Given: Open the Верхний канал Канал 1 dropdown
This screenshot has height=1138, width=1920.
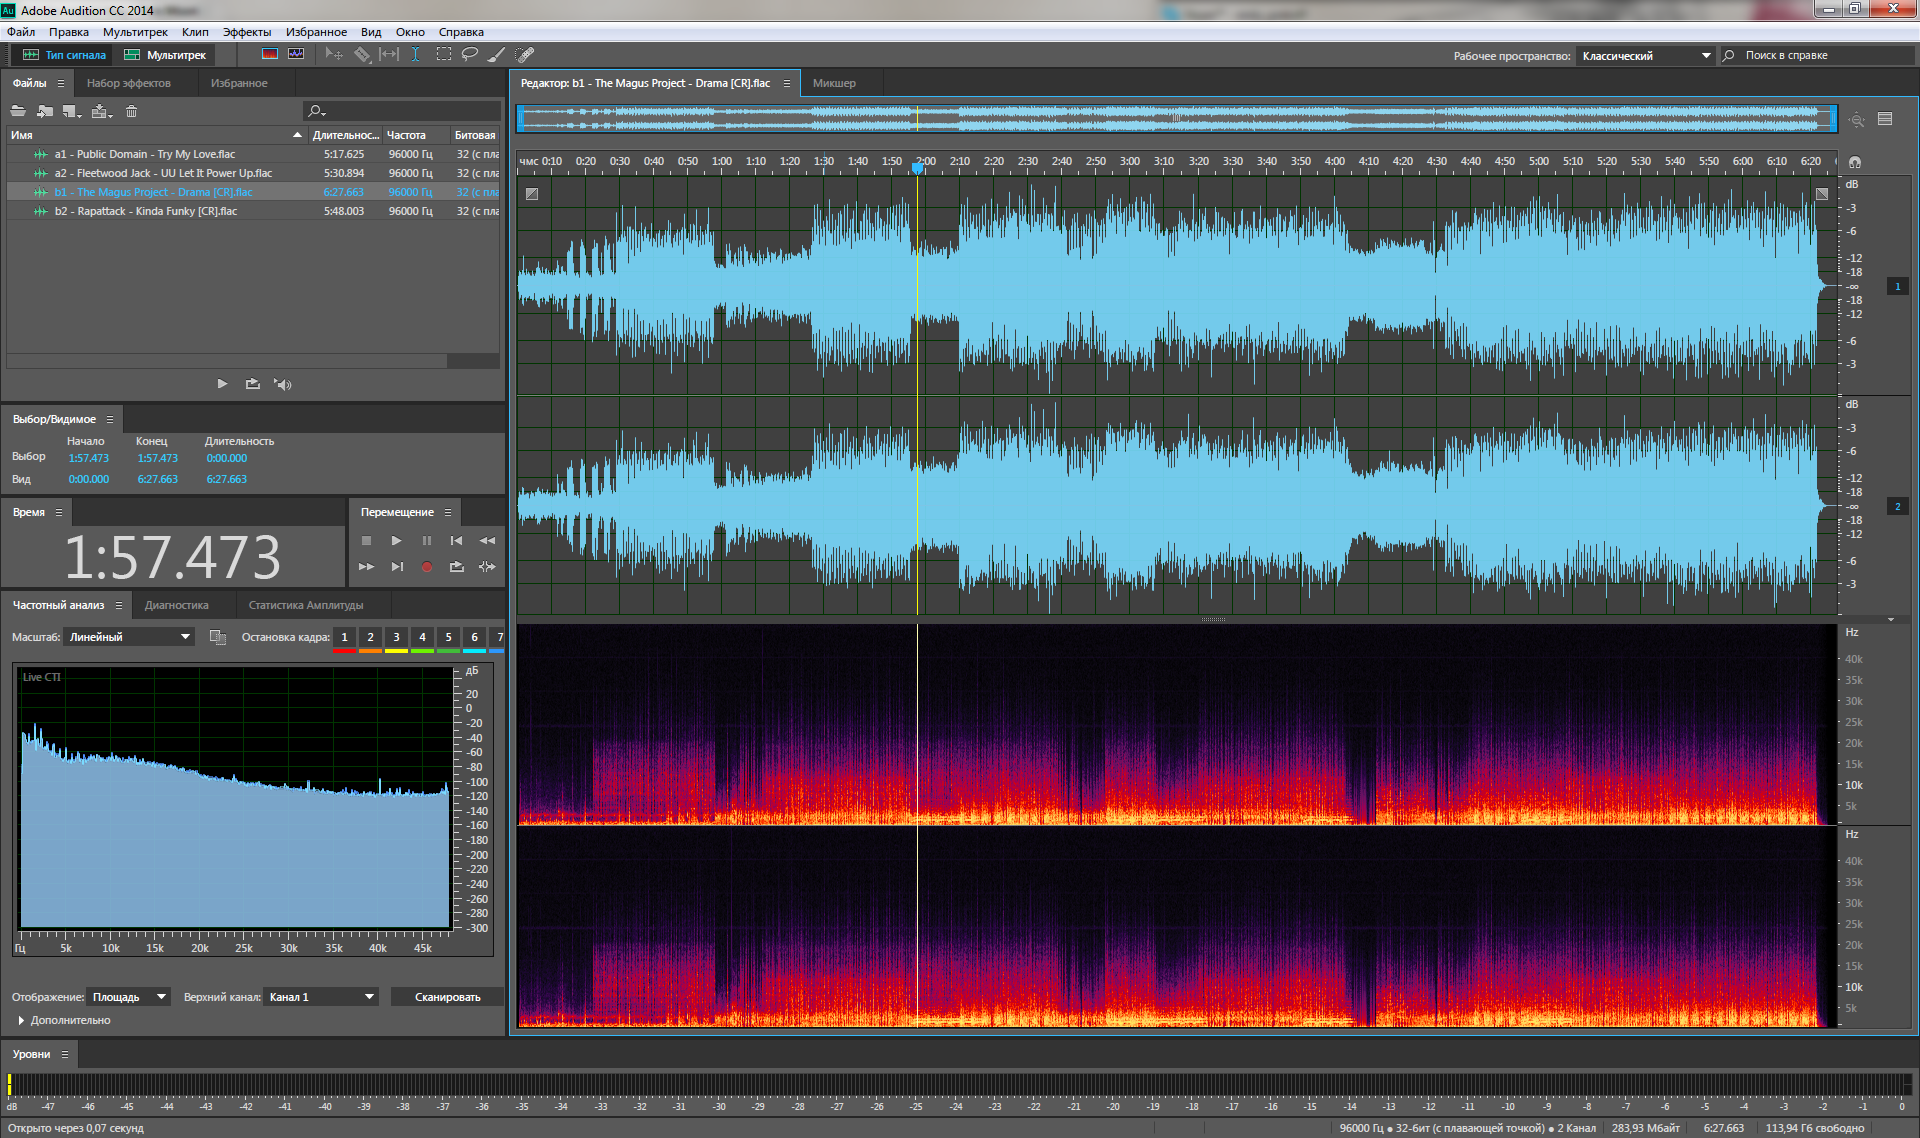Looking at the screenshot, I should (321, 997).
